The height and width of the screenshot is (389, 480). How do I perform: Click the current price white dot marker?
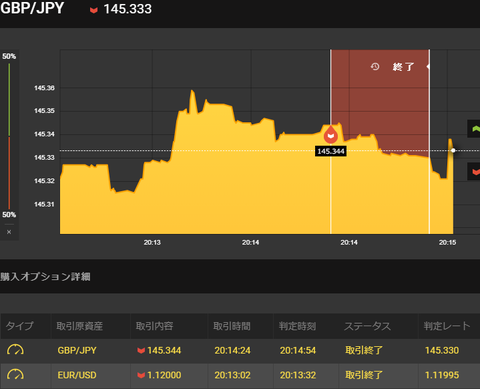(x=453, y=151)
